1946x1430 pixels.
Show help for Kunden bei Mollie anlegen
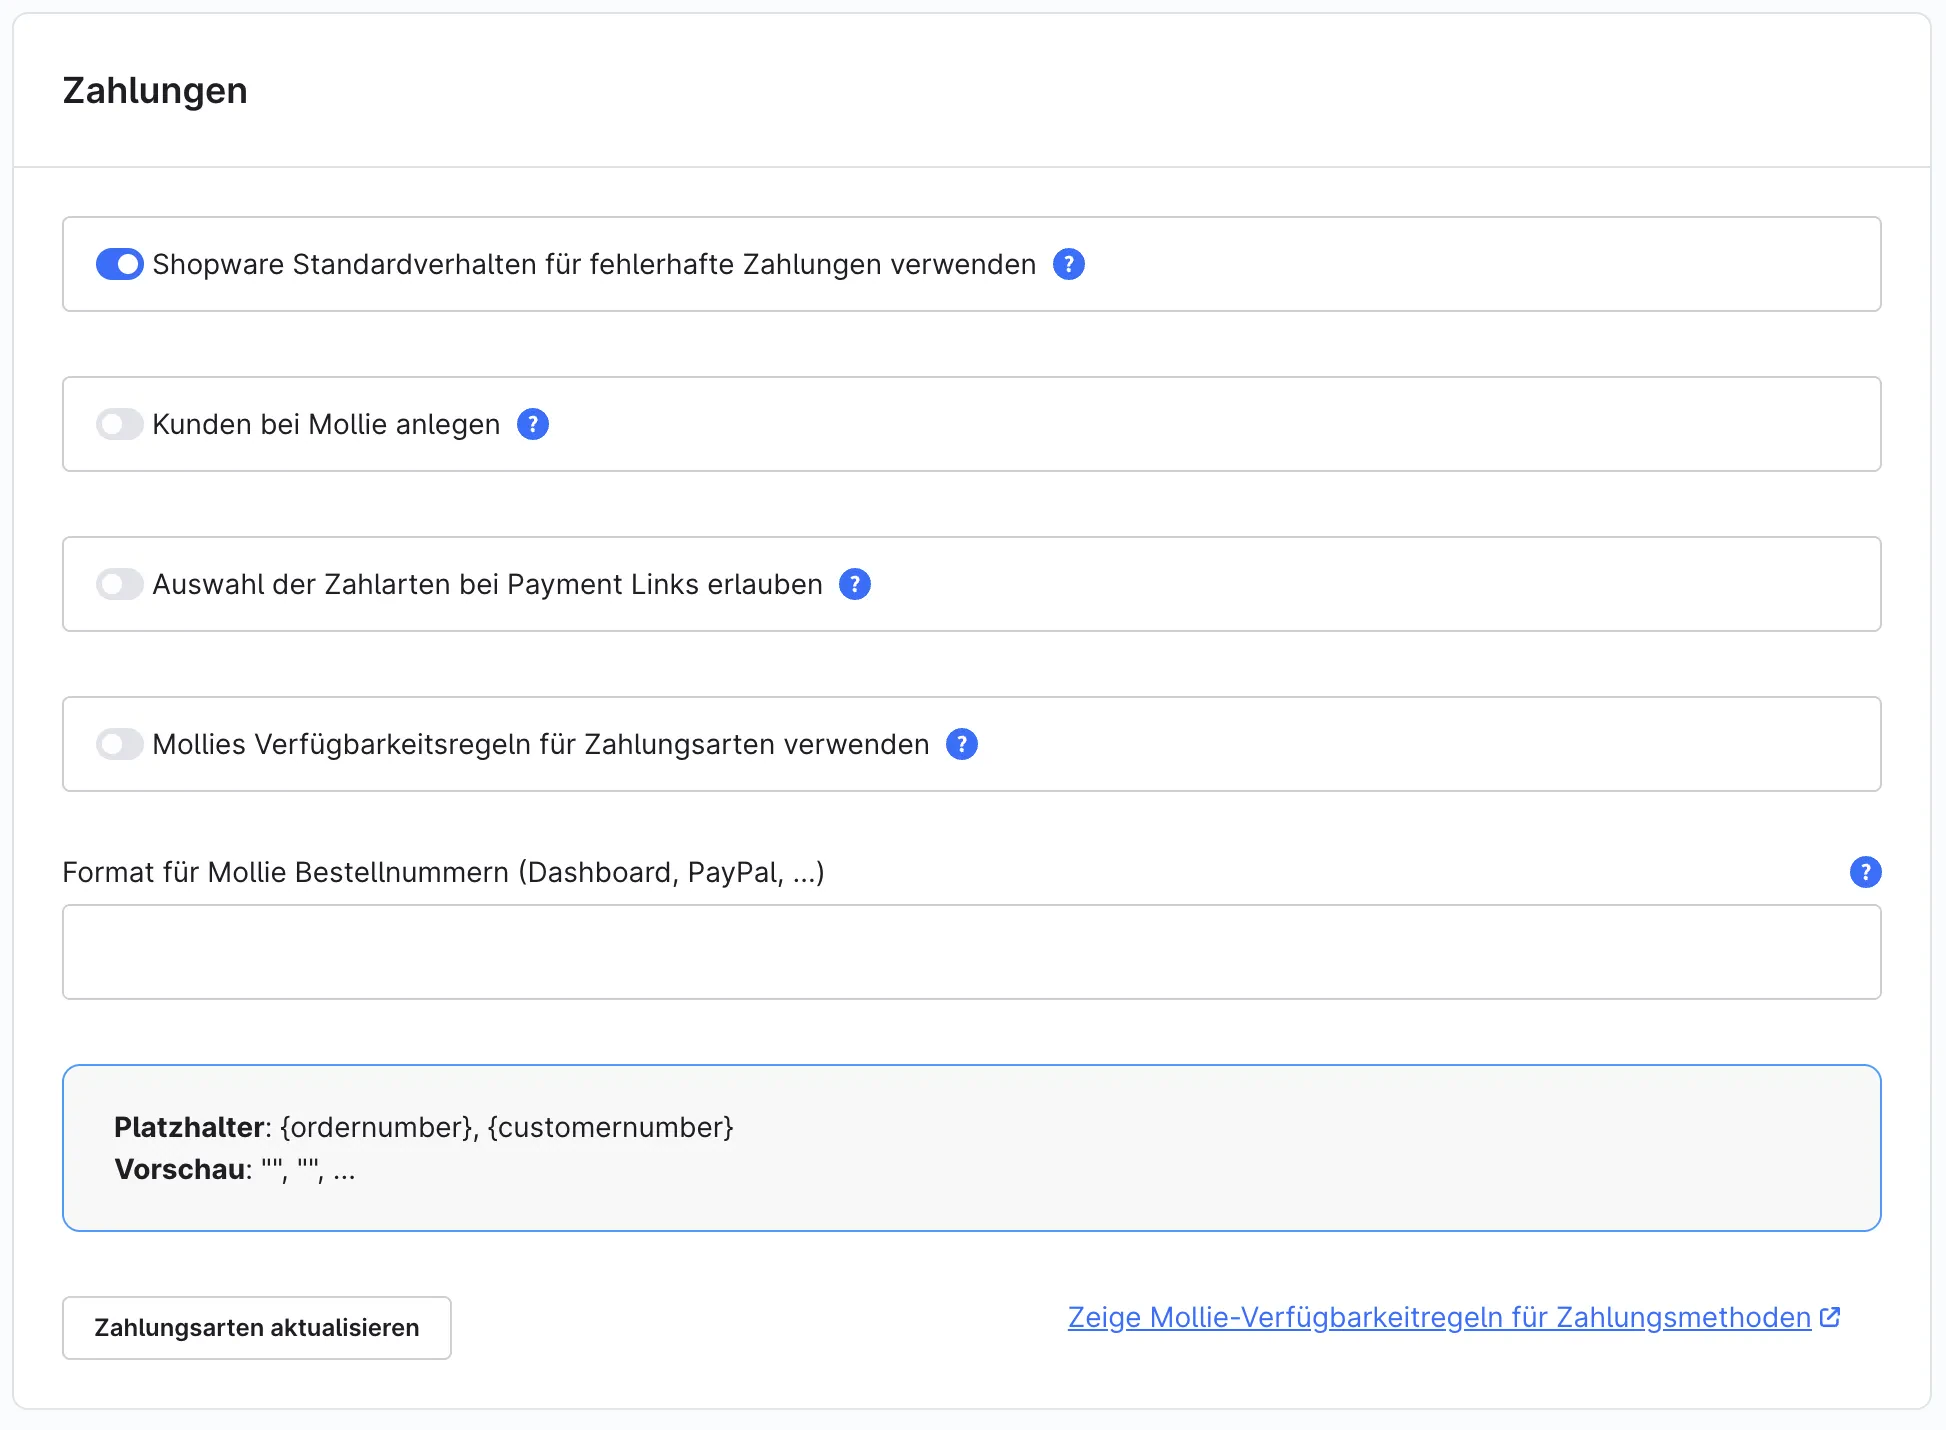tap(533, 424)
